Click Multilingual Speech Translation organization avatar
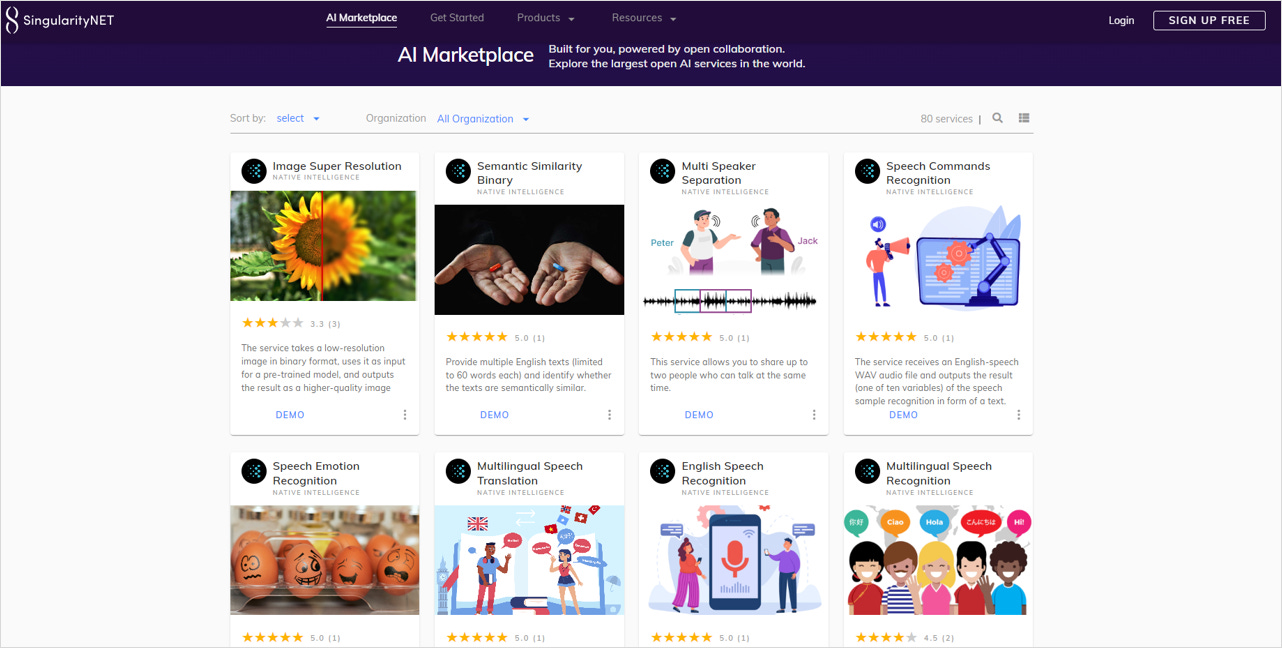1282x648 pixels. (458, 471)
